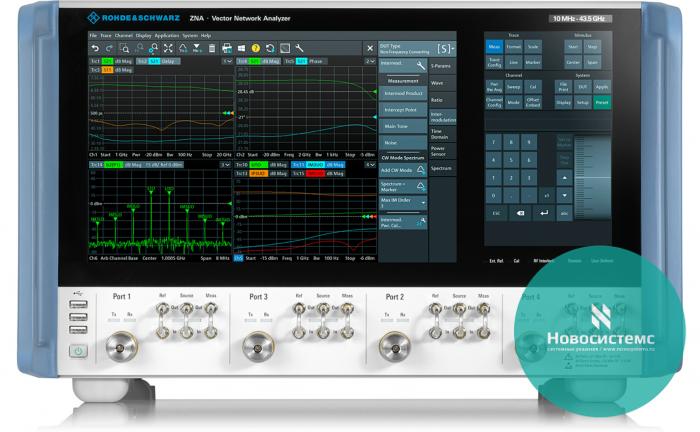
Task: Click the Print icon in the toolbar
Action: (227, 48)
